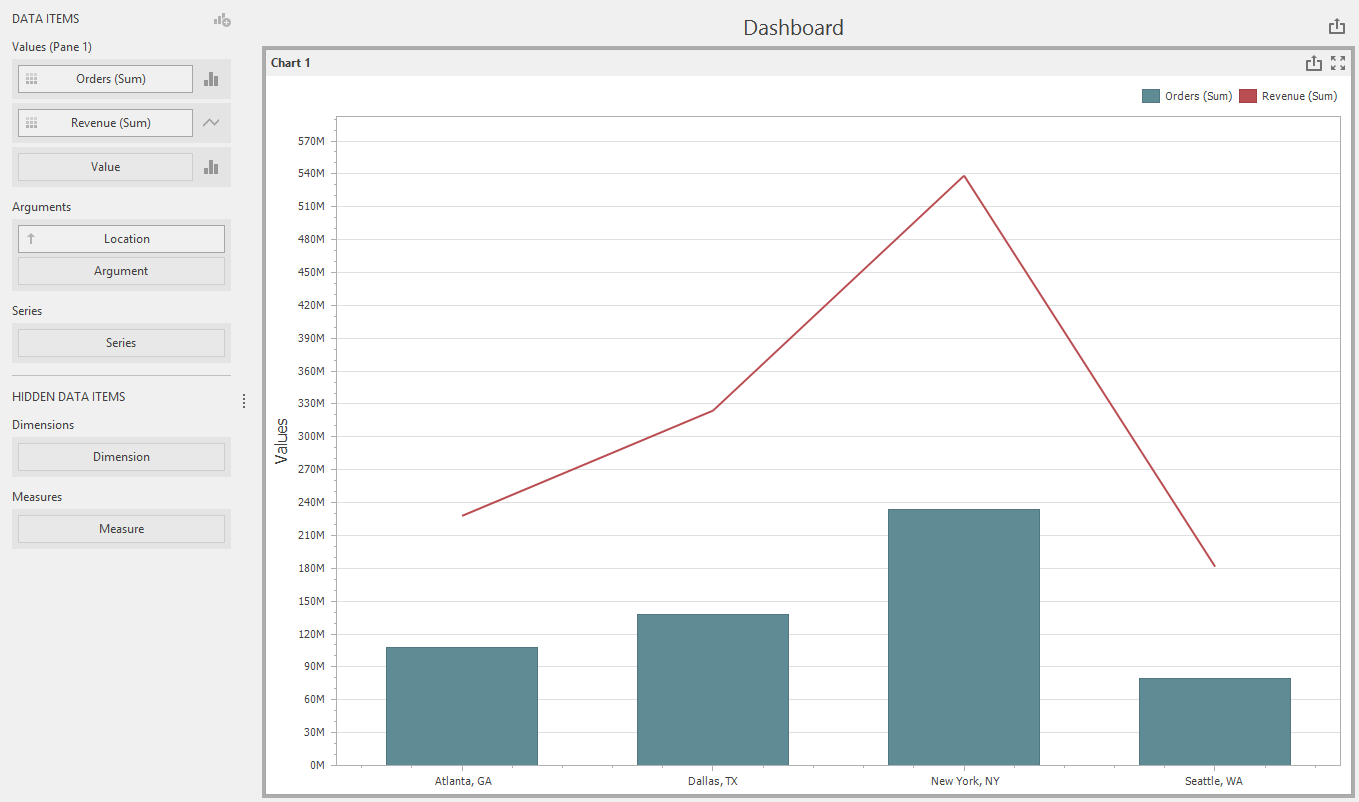Click the dashboard export icon at top right
Image resolution: width=1359 pixels, height=802 pixels.
coord(1337,28)
